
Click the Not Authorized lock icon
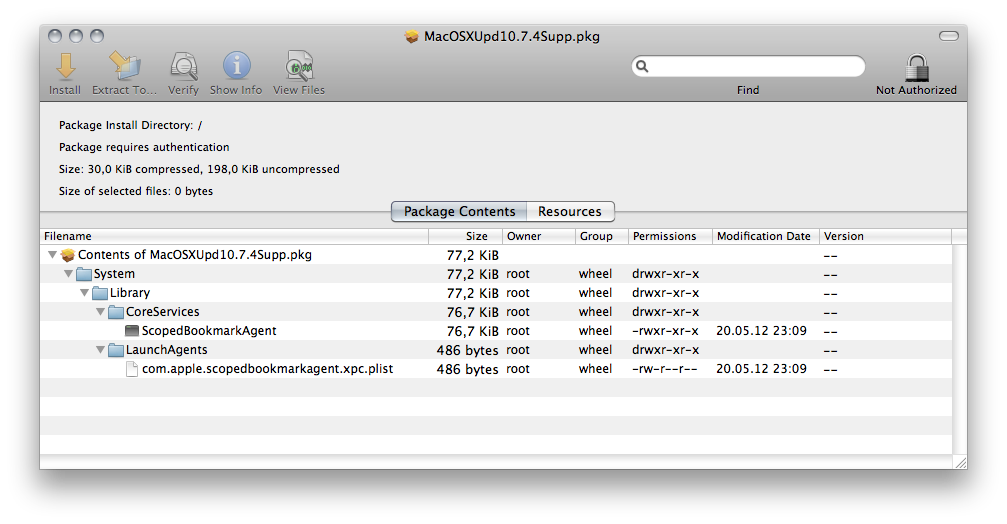(x=916, y=68)
